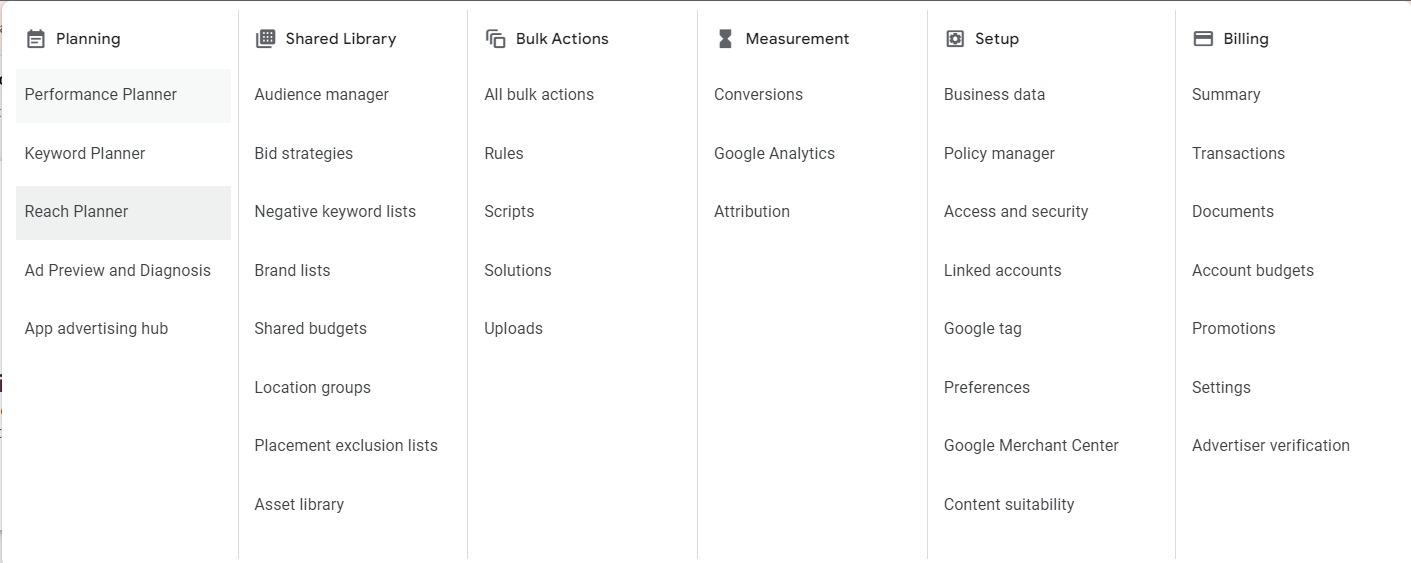
Task: Click the Billing credit card icon
Action: coord(1203,39)
